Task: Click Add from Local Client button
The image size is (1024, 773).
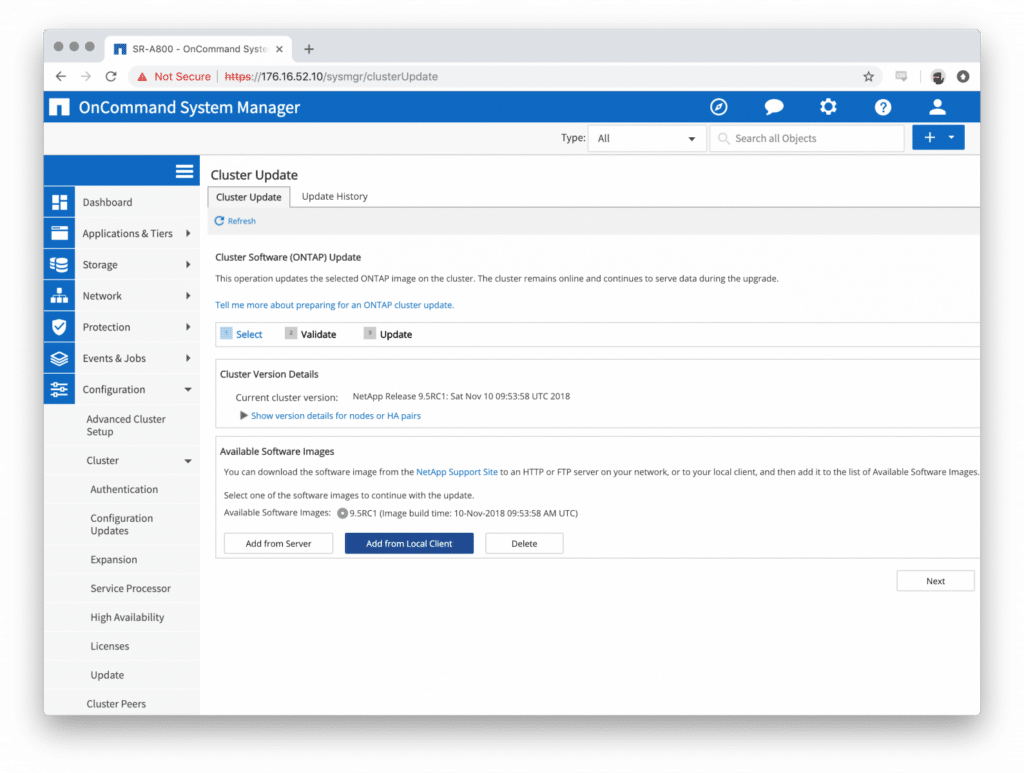Action: pyautogui.click(x=409, y=543)
